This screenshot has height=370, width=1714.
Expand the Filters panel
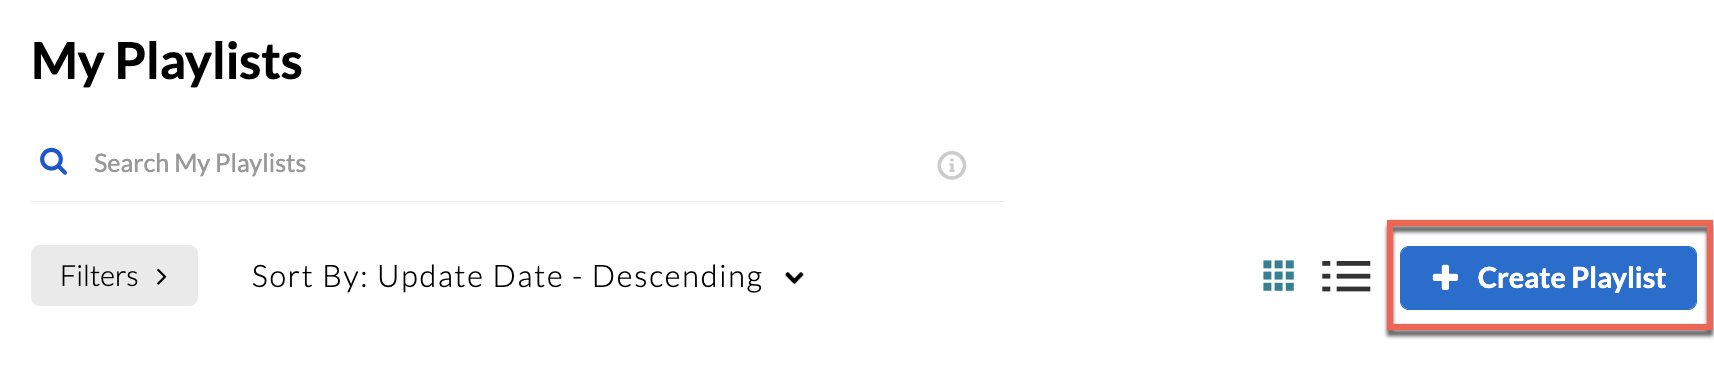(114, 275)
